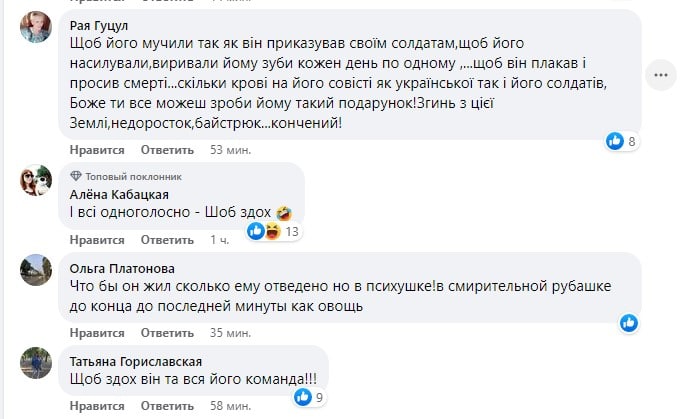Open Ольга Платонова's profile avatar
Screen dimensions: 680x419
(37, 271)
